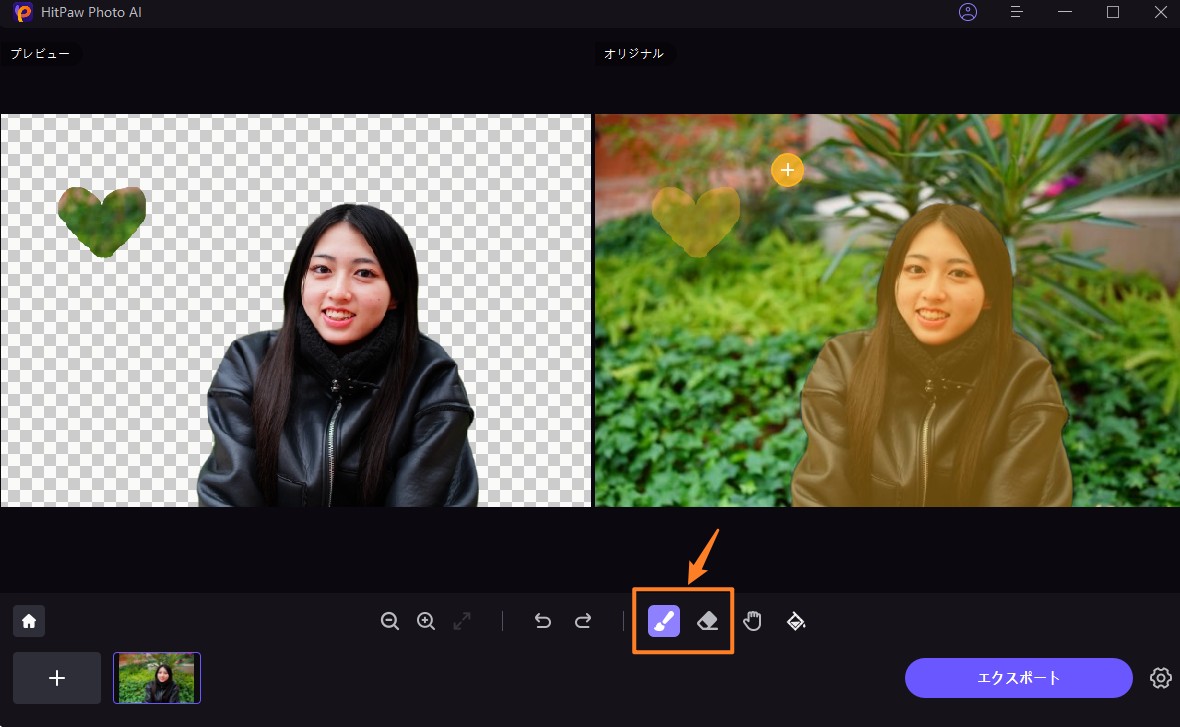
Task: Click the heart shape in preview pane
Action: (x=103, y=221)
